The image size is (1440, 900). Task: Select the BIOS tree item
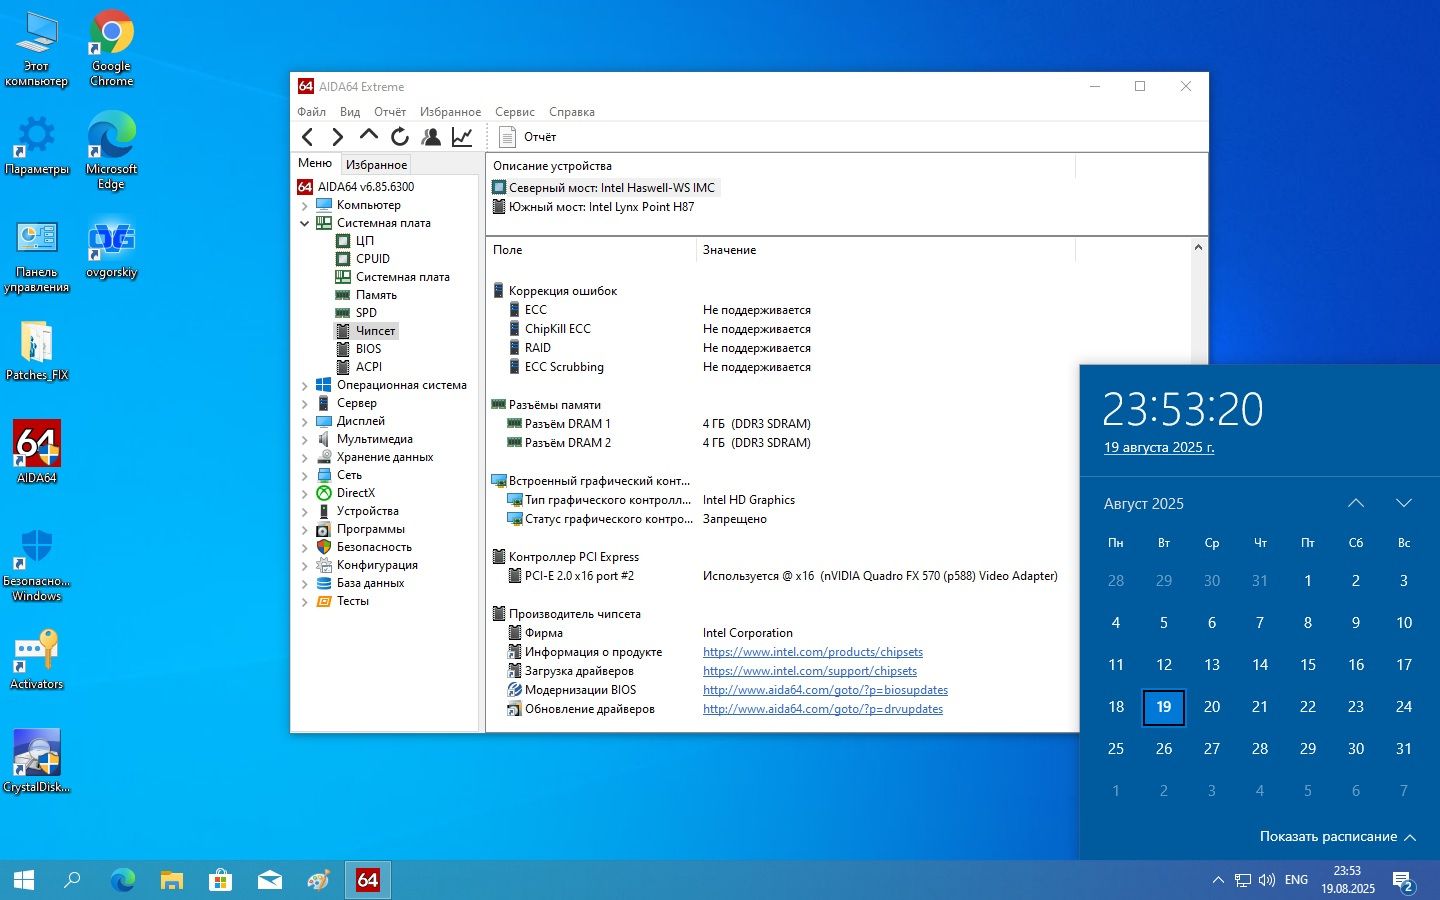coord(368,349)
